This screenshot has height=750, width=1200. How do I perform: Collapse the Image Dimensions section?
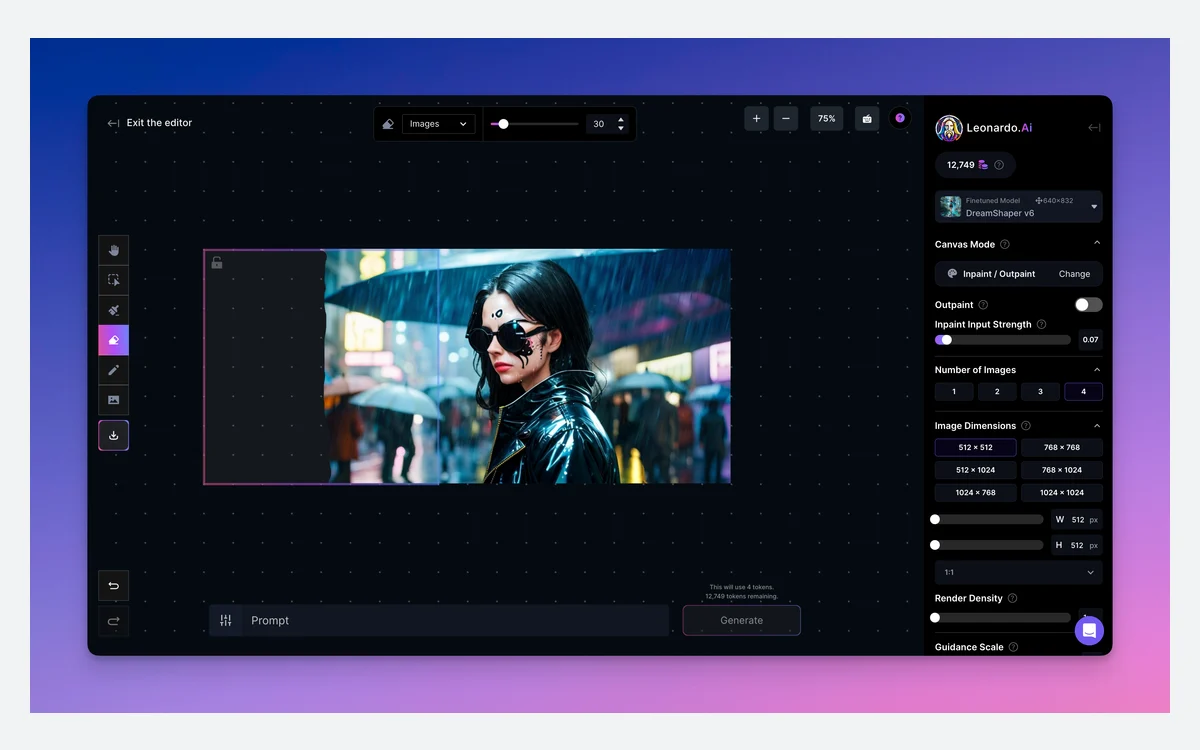point(1096,425)
